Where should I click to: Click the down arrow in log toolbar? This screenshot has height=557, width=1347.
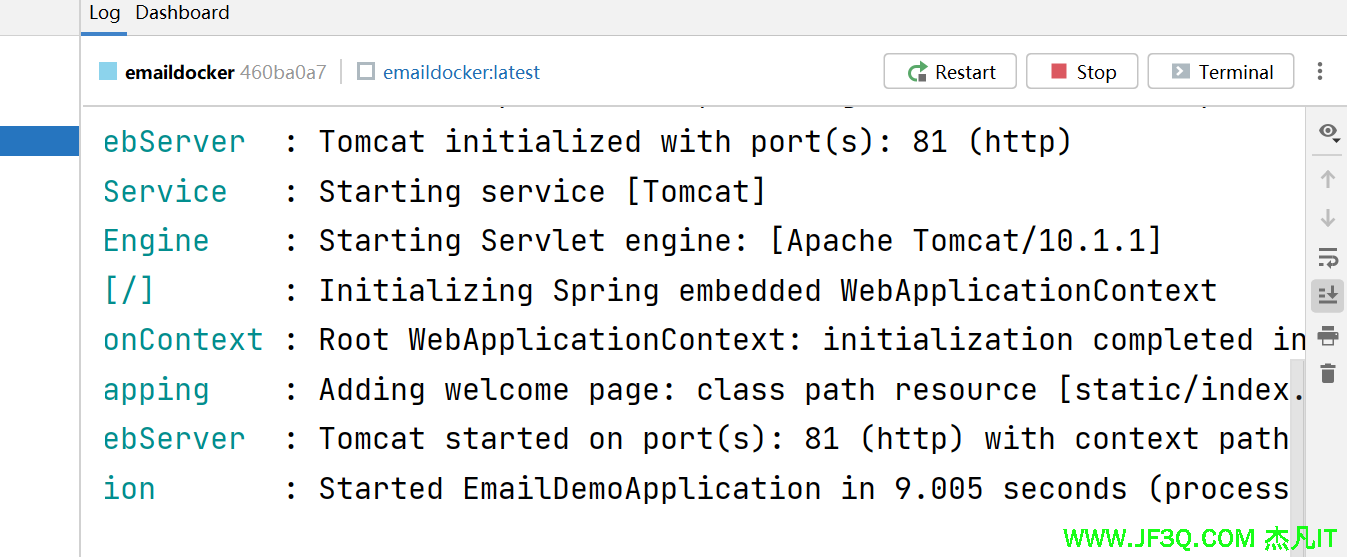click(1328, 218)
